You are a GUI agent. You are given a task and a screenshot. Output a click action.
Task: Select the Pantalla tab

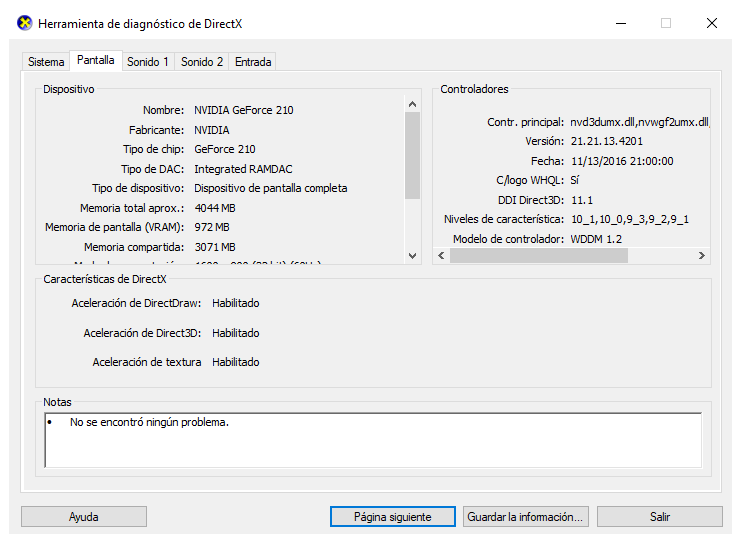(x=96, y=60)
